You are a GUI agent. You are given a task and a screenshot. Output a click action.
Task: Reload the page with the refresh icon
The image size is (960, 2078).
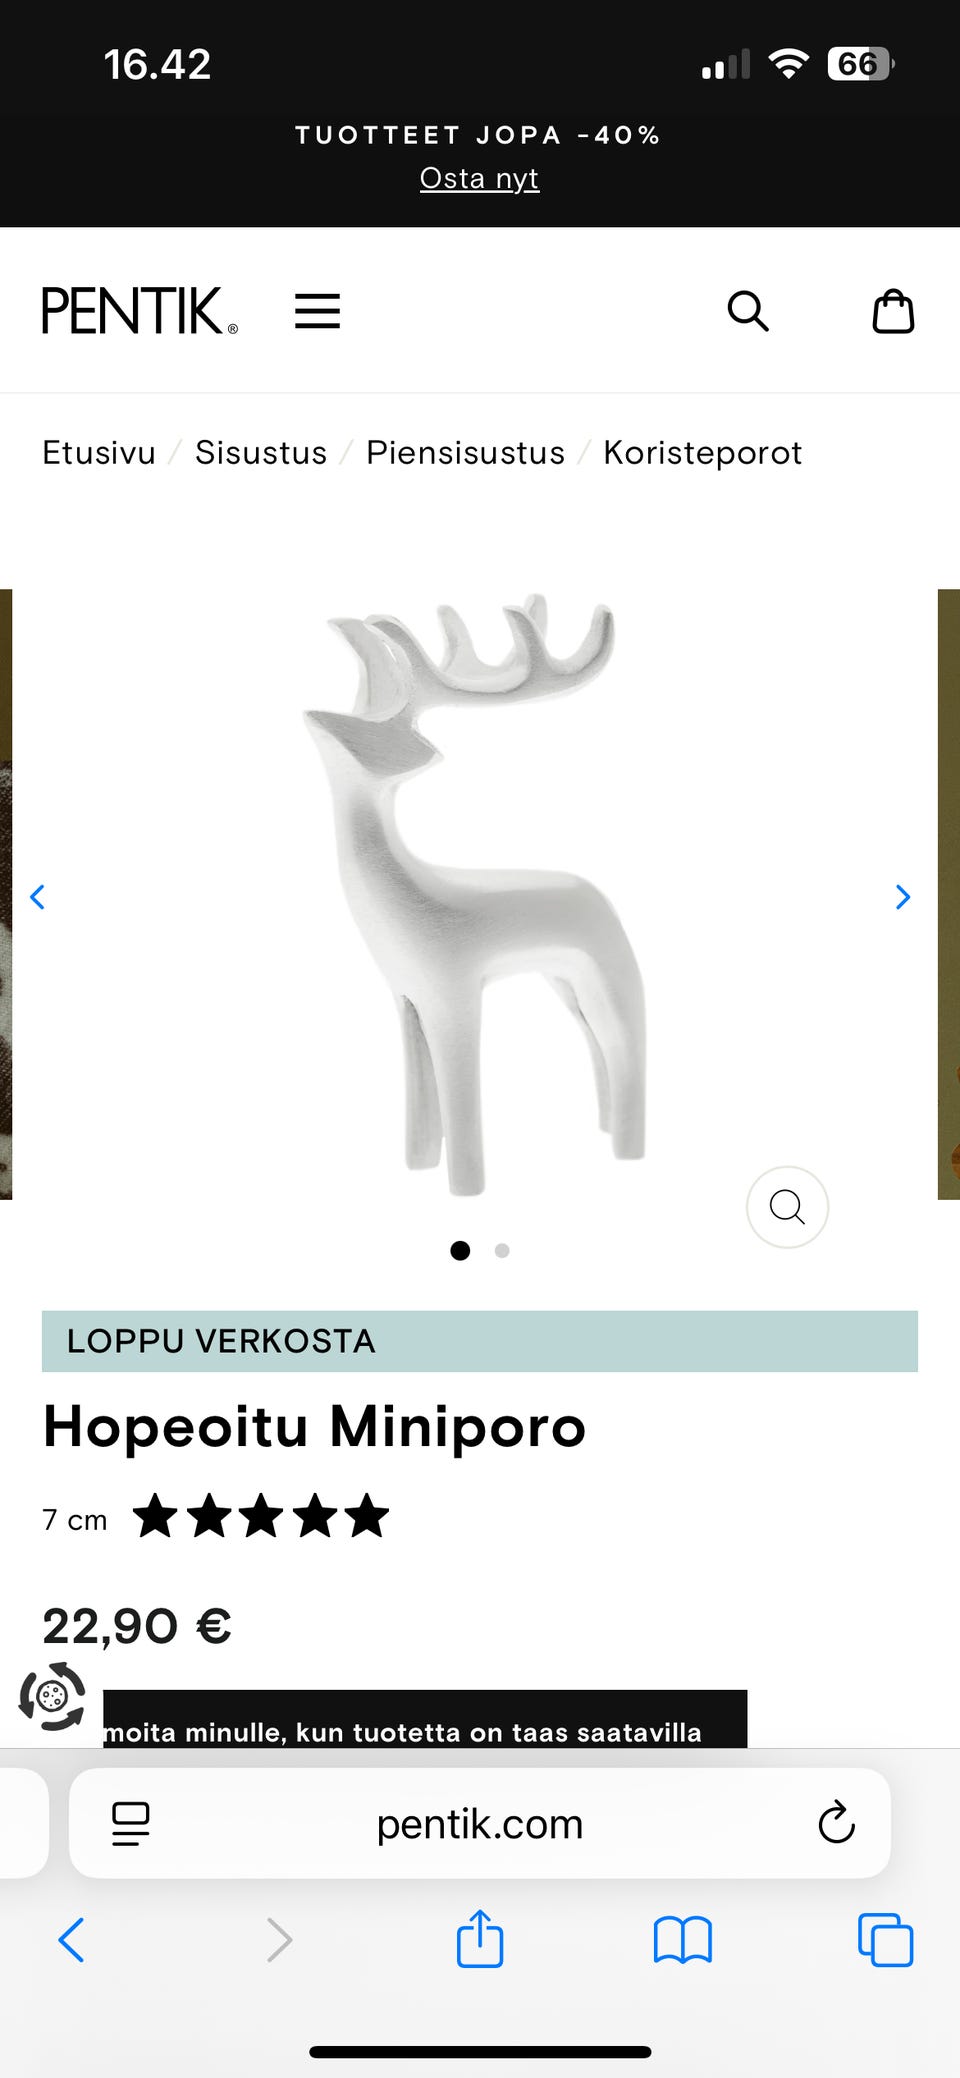point(836,1823)
